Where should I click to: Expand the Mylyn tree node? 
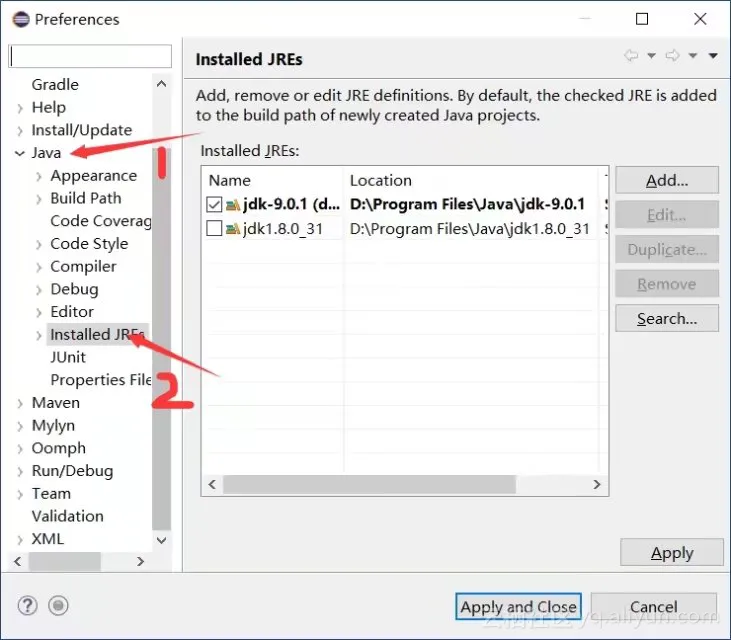click(20, 426)
